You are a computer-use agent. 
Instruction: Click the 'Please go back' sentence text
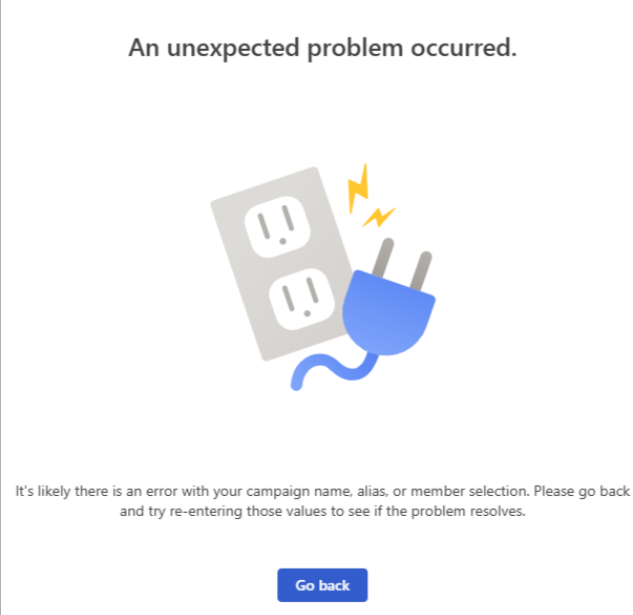[582, 491]
